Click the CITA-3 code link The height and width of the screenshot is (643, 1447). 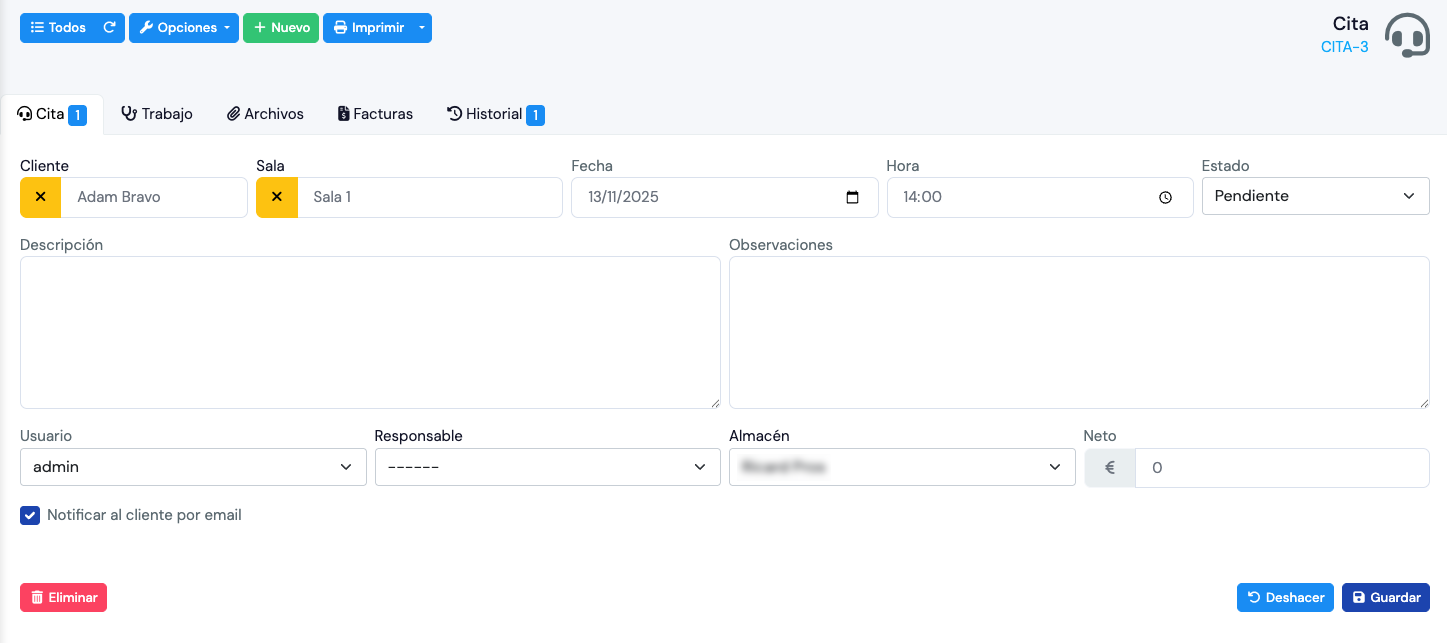[1344, 47]
